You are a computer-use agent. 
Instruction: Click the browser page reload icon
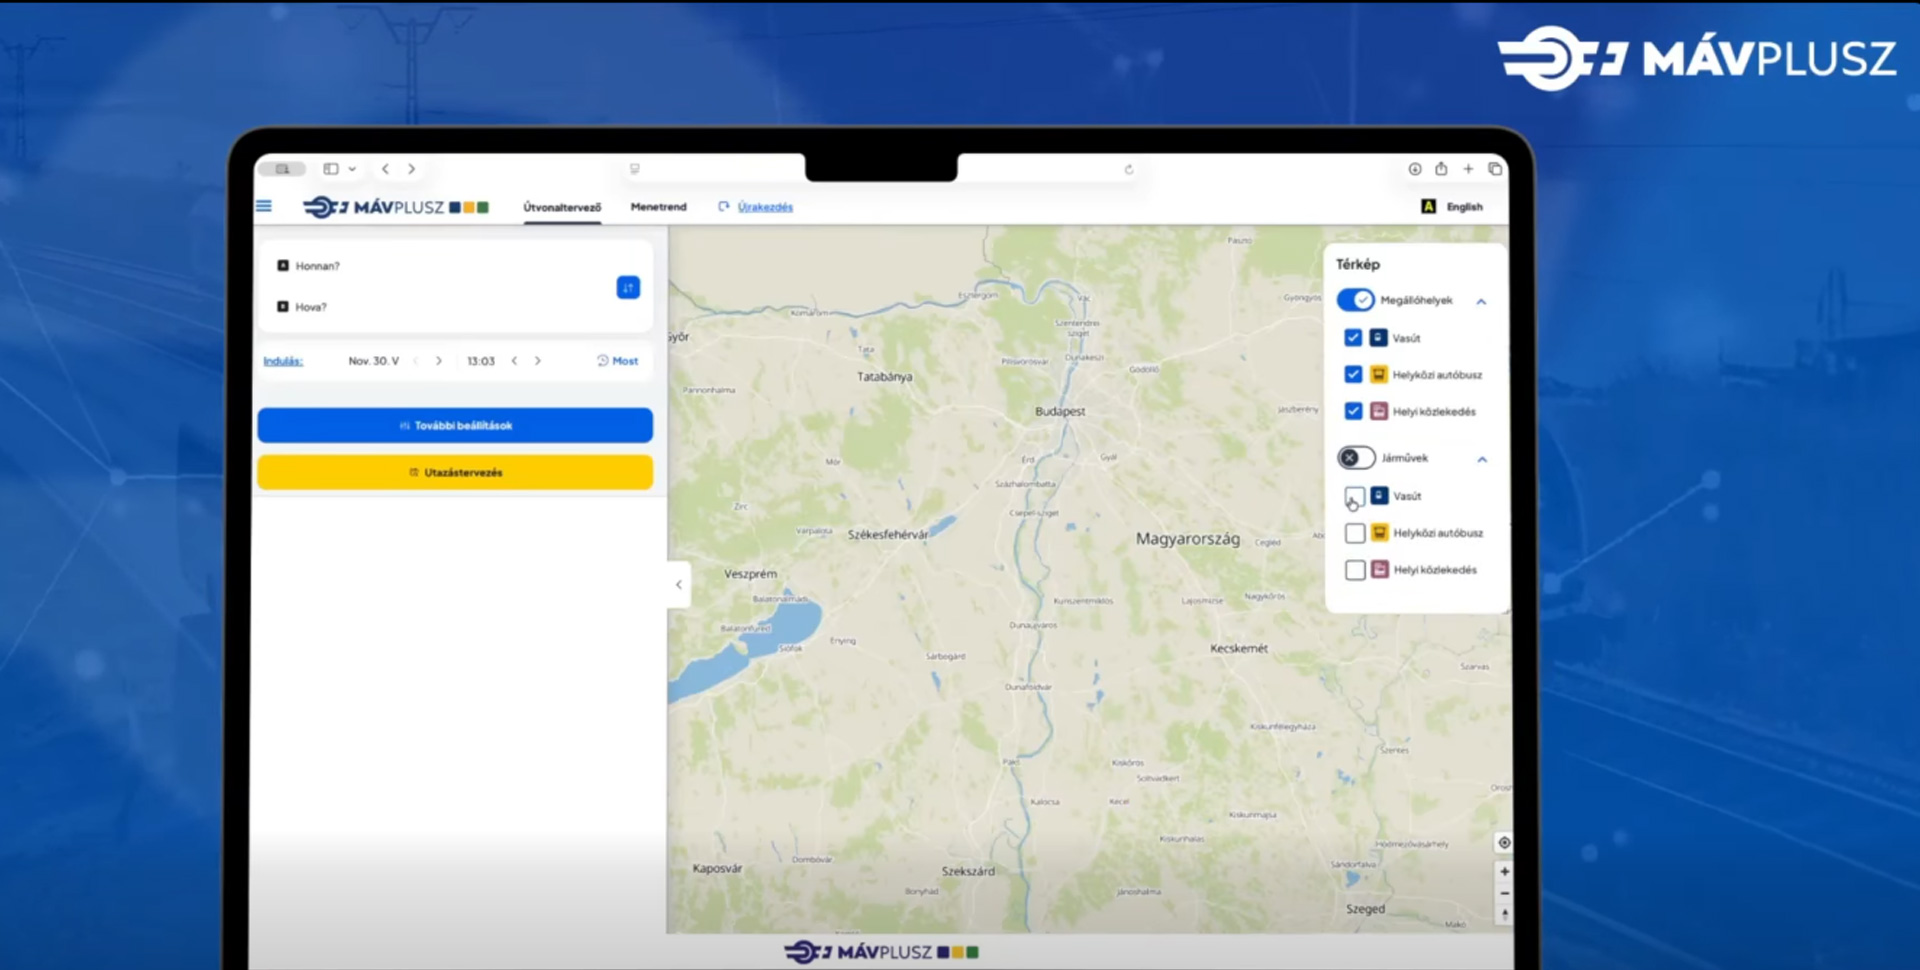pos(1129,170)
